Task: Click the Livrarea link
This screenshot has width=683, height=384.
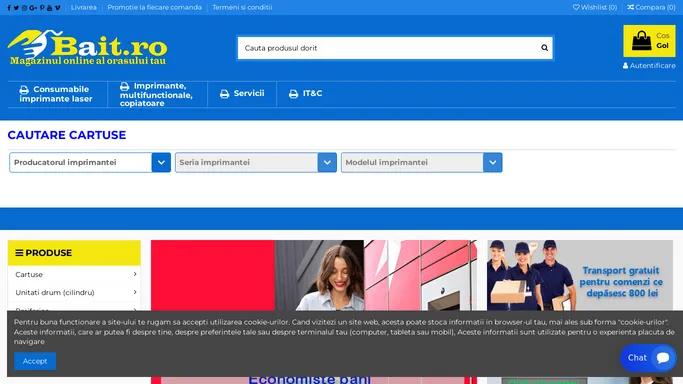Action: click(x=84, y=7)
